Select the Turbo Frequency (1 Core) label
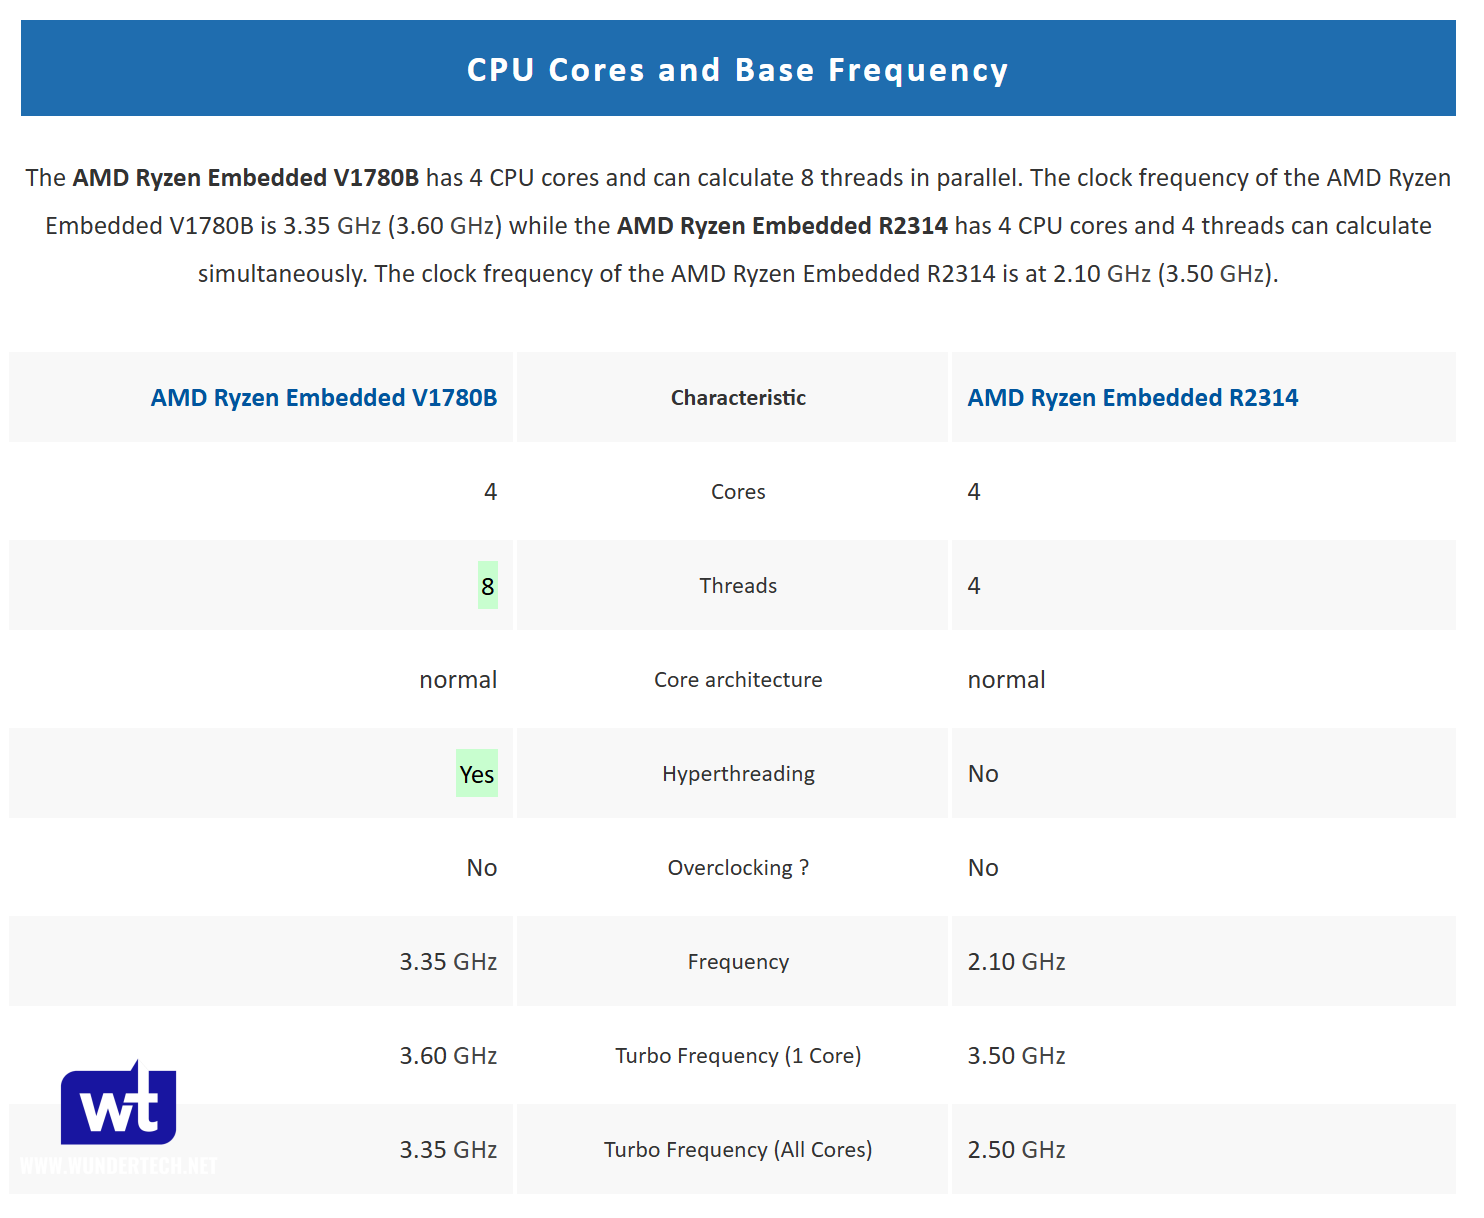 [x=738, y=1056]
